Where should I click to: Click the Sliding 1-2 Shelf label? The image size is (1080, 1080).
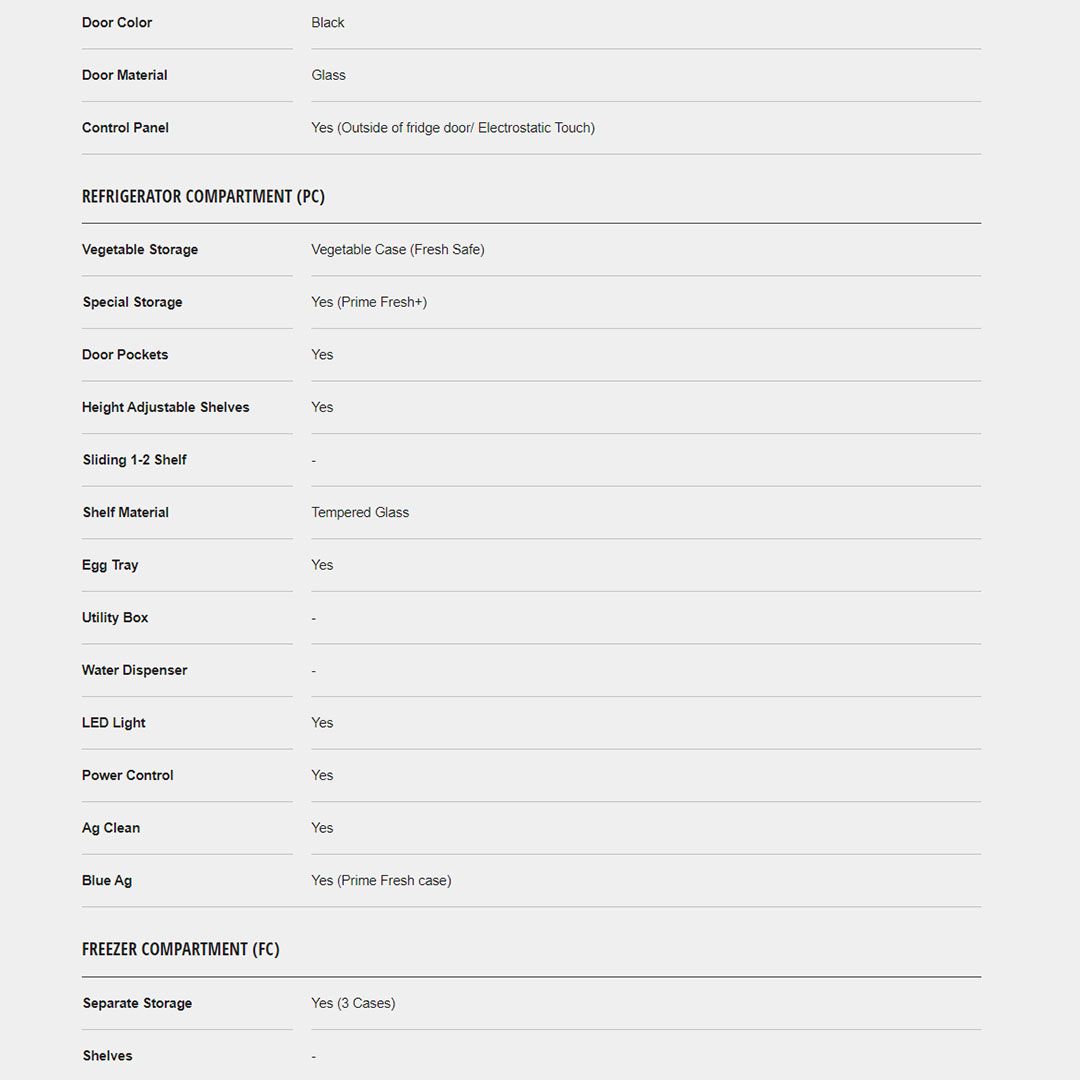134,460
